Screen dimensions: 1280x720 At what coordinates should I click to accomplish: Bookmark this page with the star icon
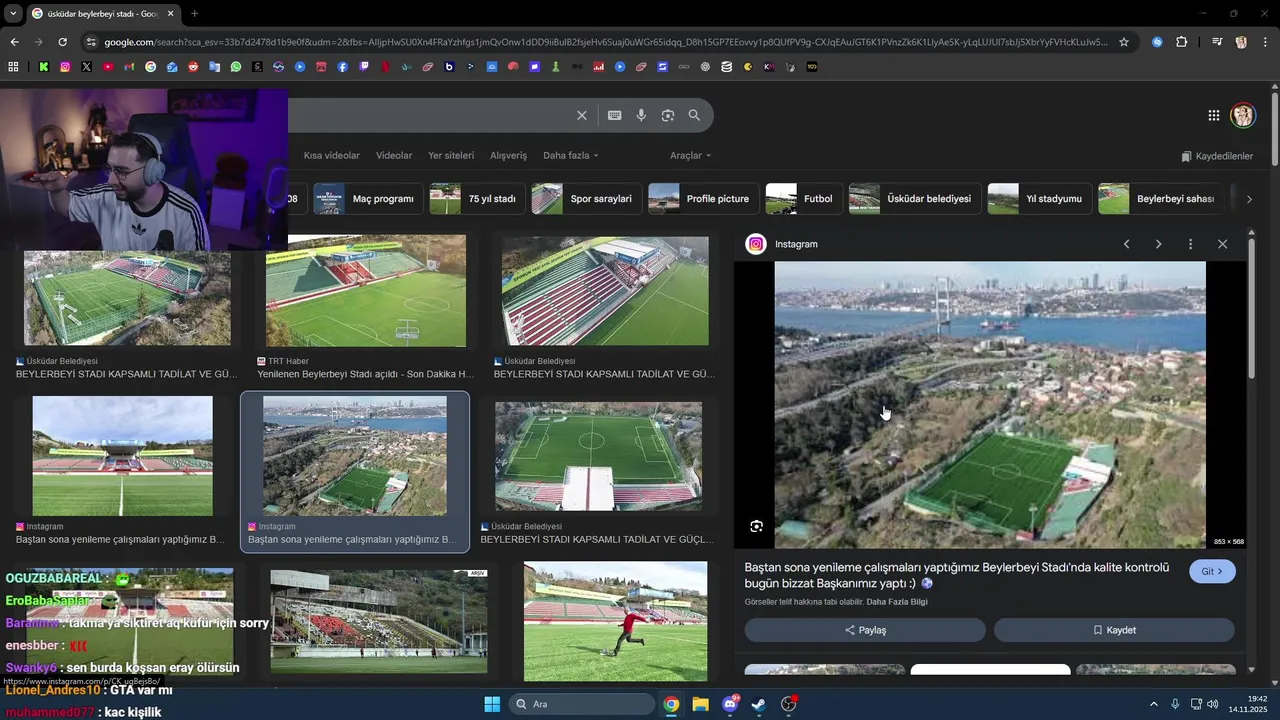click(1124, 42)
